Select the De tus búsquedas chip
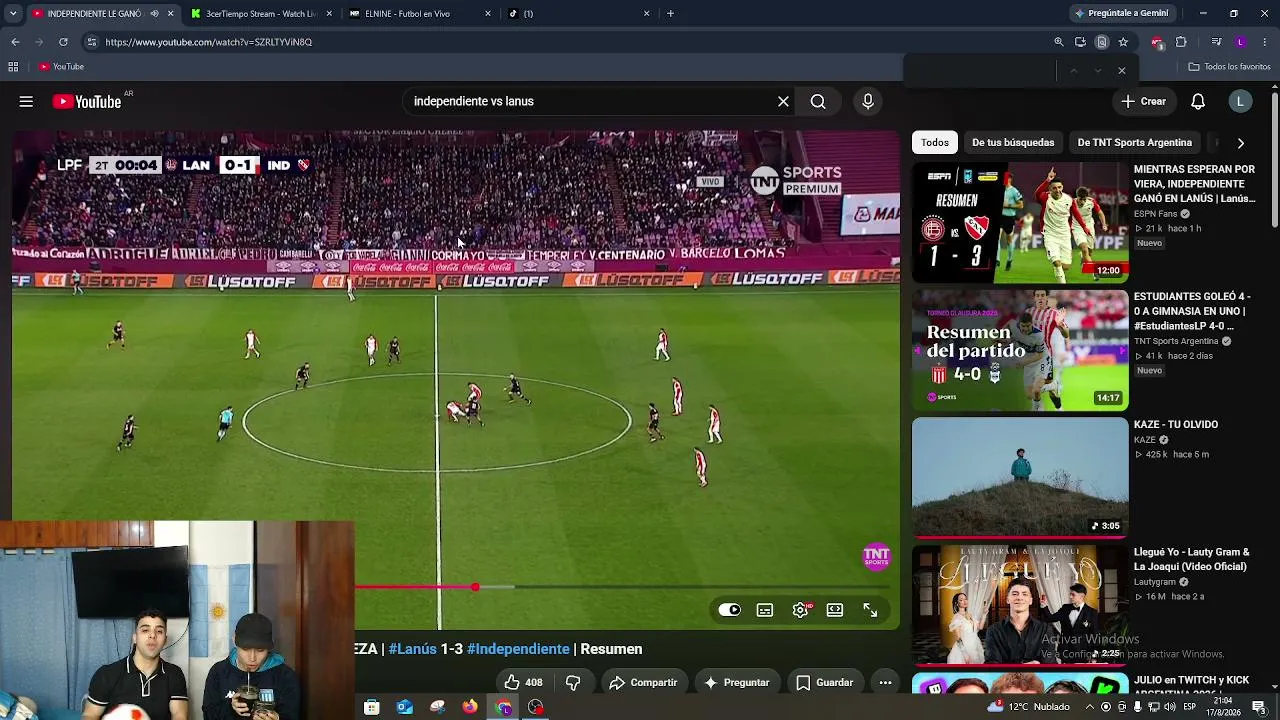The width and height of the screenshot is (1280, 720). [x=1013, y=142]
